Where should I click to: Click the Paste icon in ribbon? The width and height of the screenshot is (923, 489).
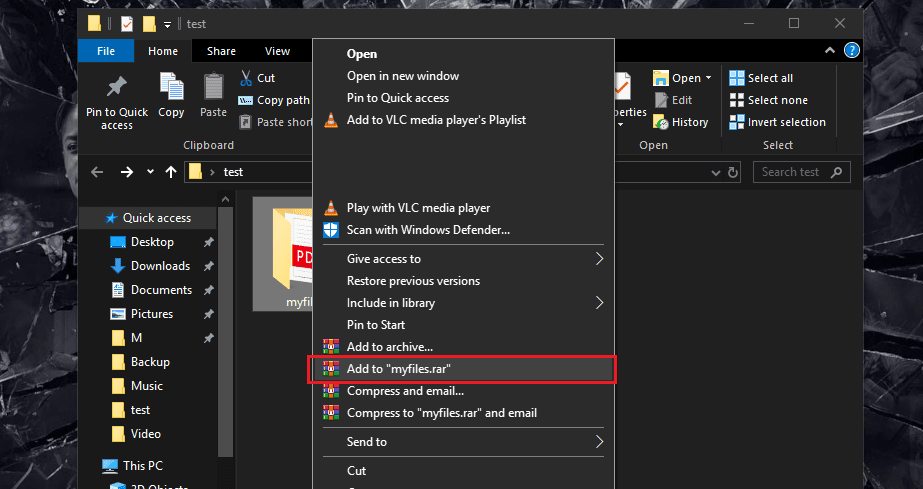tap(213, 90)
